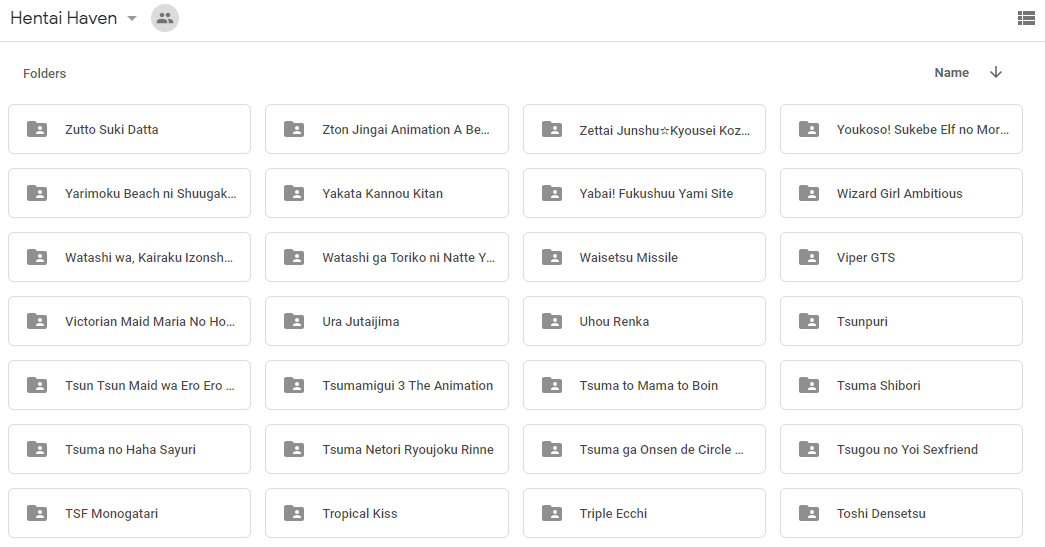
Task: Select Tsugou no Yoi Sexfriend folder name
Action: (x=908, y=450)
